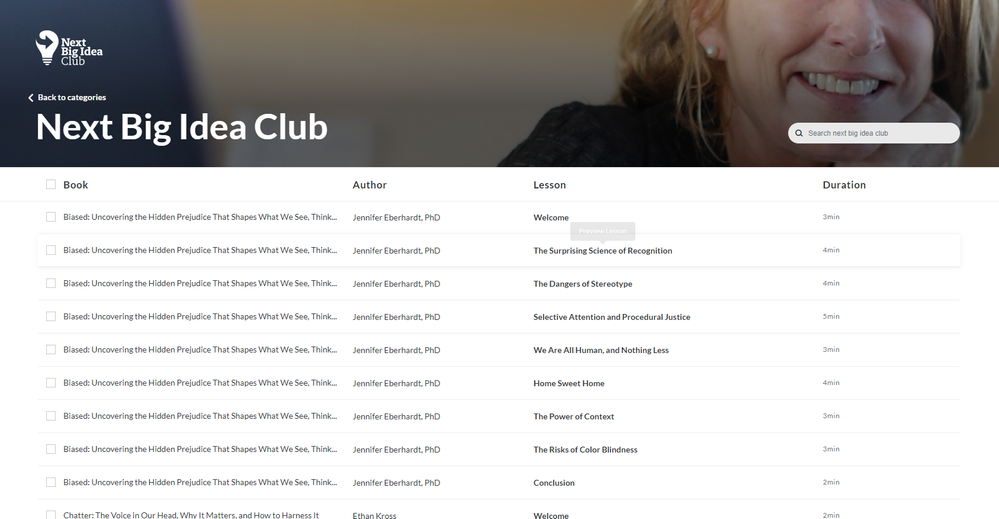Screen dimensions: 999x519
Task: Tick checkbox for the Home Sweet Home row
Action: (51, 383)
